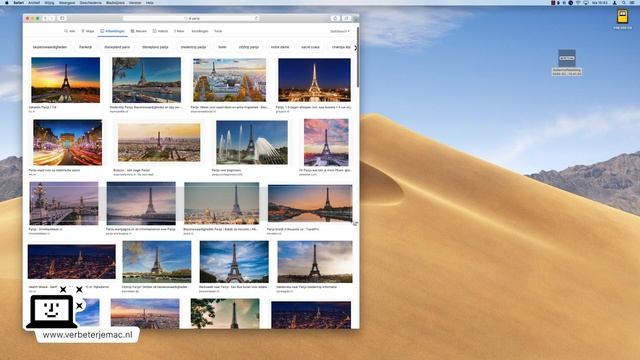Open the user account menu bar icon
The image size is (640, 360).
pos(615,3)
